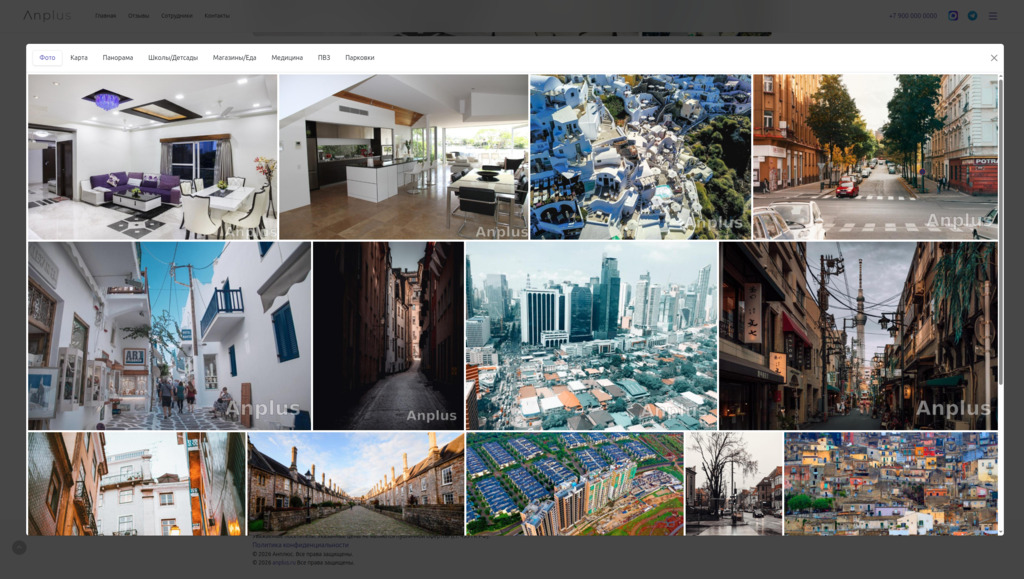This screenshot has height=579, width=1024.
Task: Switch to the Карта tab
Action: 79,58
